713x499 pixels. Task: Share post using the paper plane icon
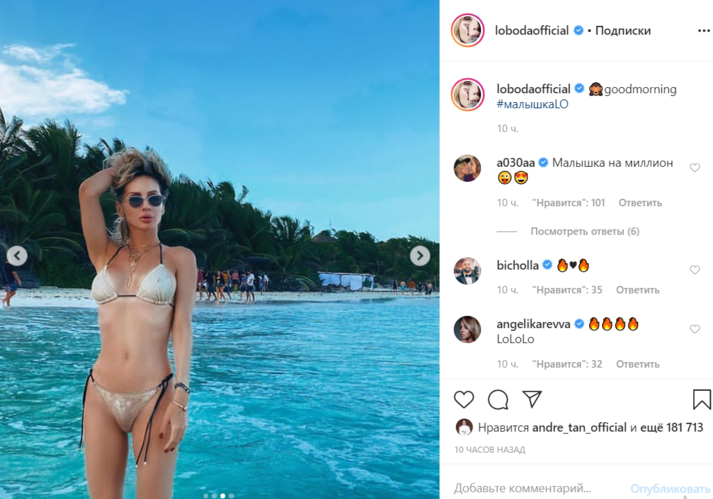click(x=532, y=399)
